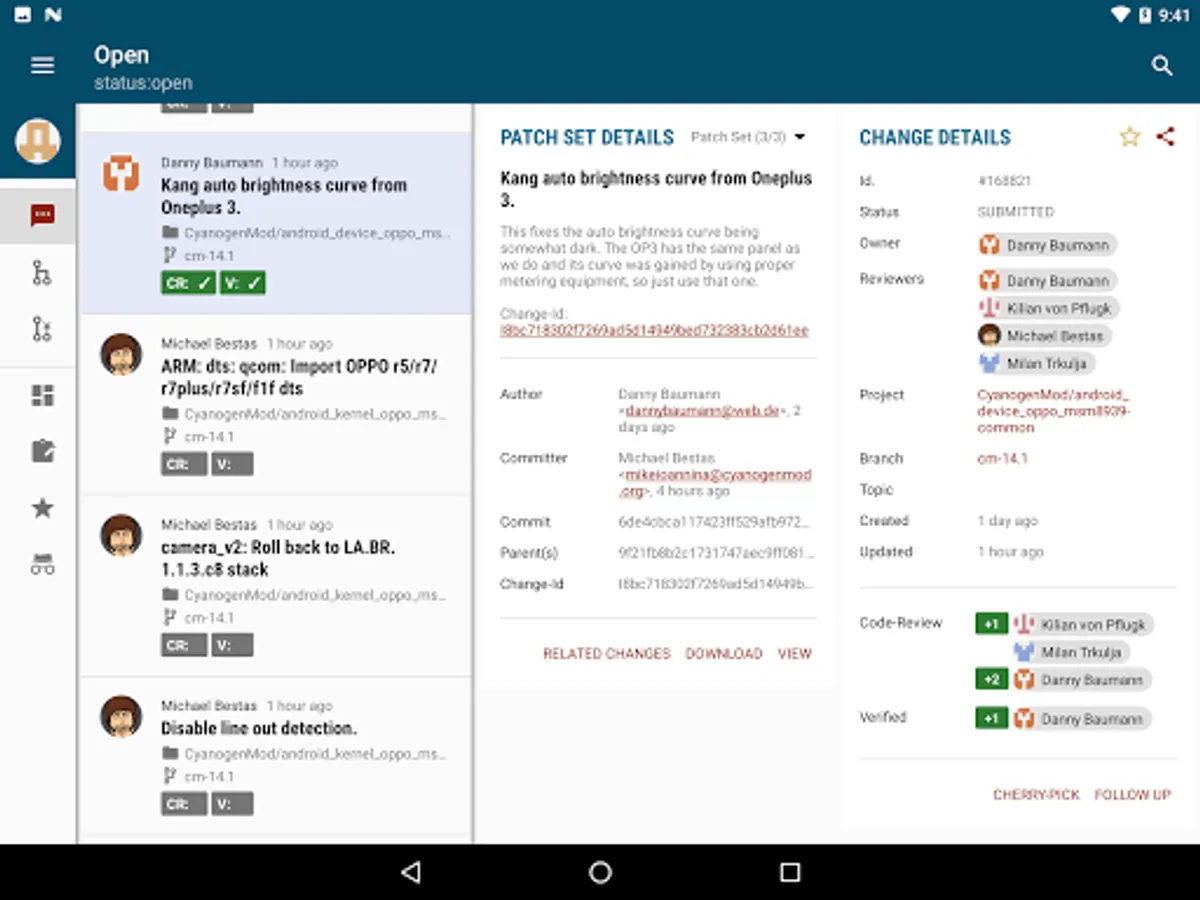Open committer mikeioannina email link
This screenshot has height=900, width=1200.
(x=714, y=483)
